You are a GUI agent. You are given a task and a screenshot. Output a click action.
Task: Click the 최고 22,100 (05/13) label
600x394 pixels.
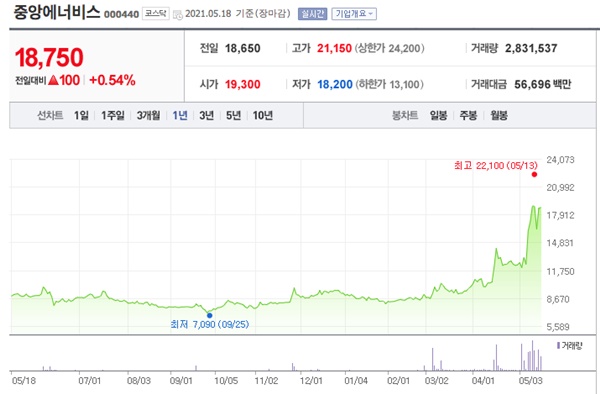pos(496,166)
